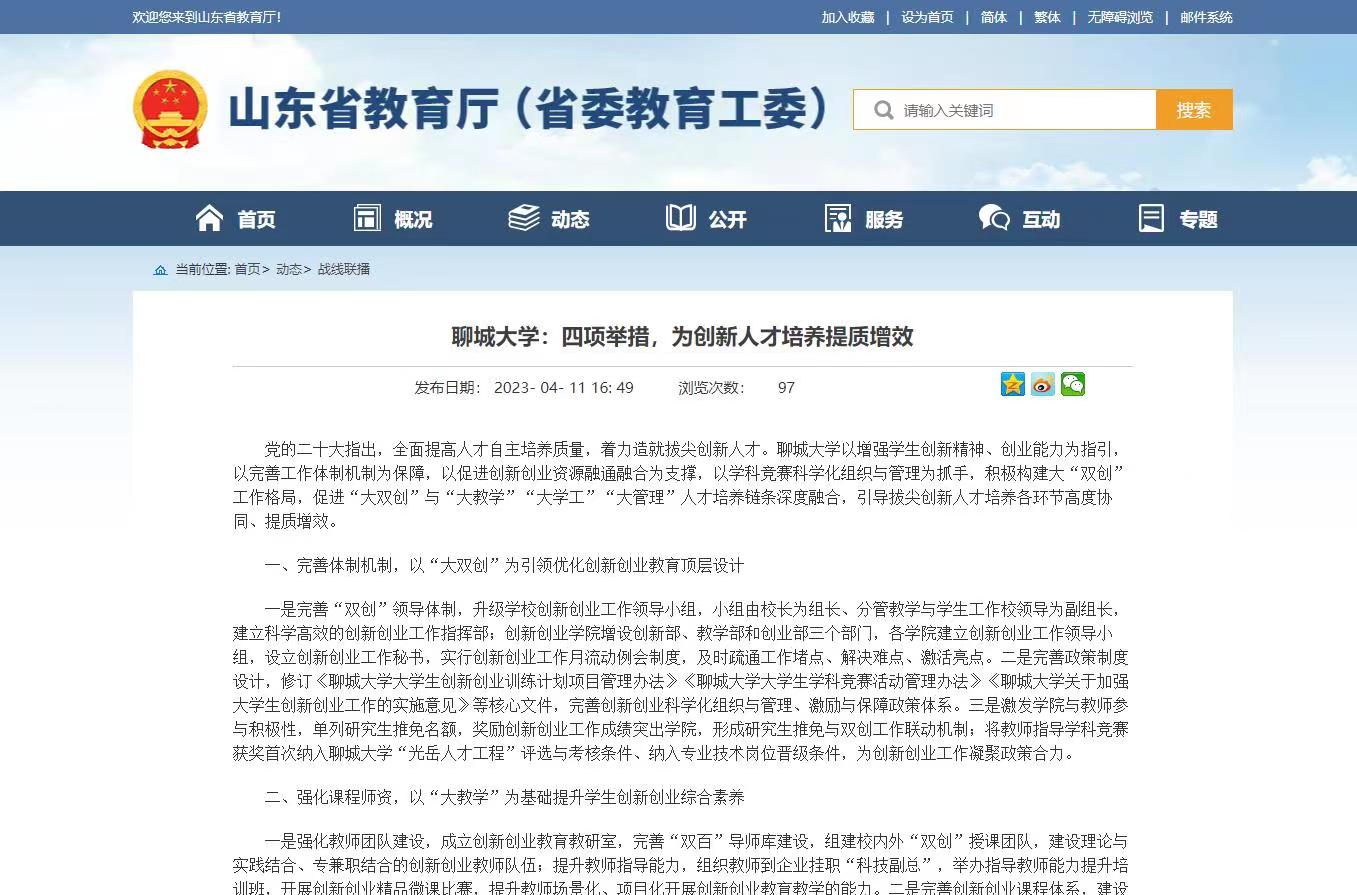Select the 服务 services icon

click(838, 217)
